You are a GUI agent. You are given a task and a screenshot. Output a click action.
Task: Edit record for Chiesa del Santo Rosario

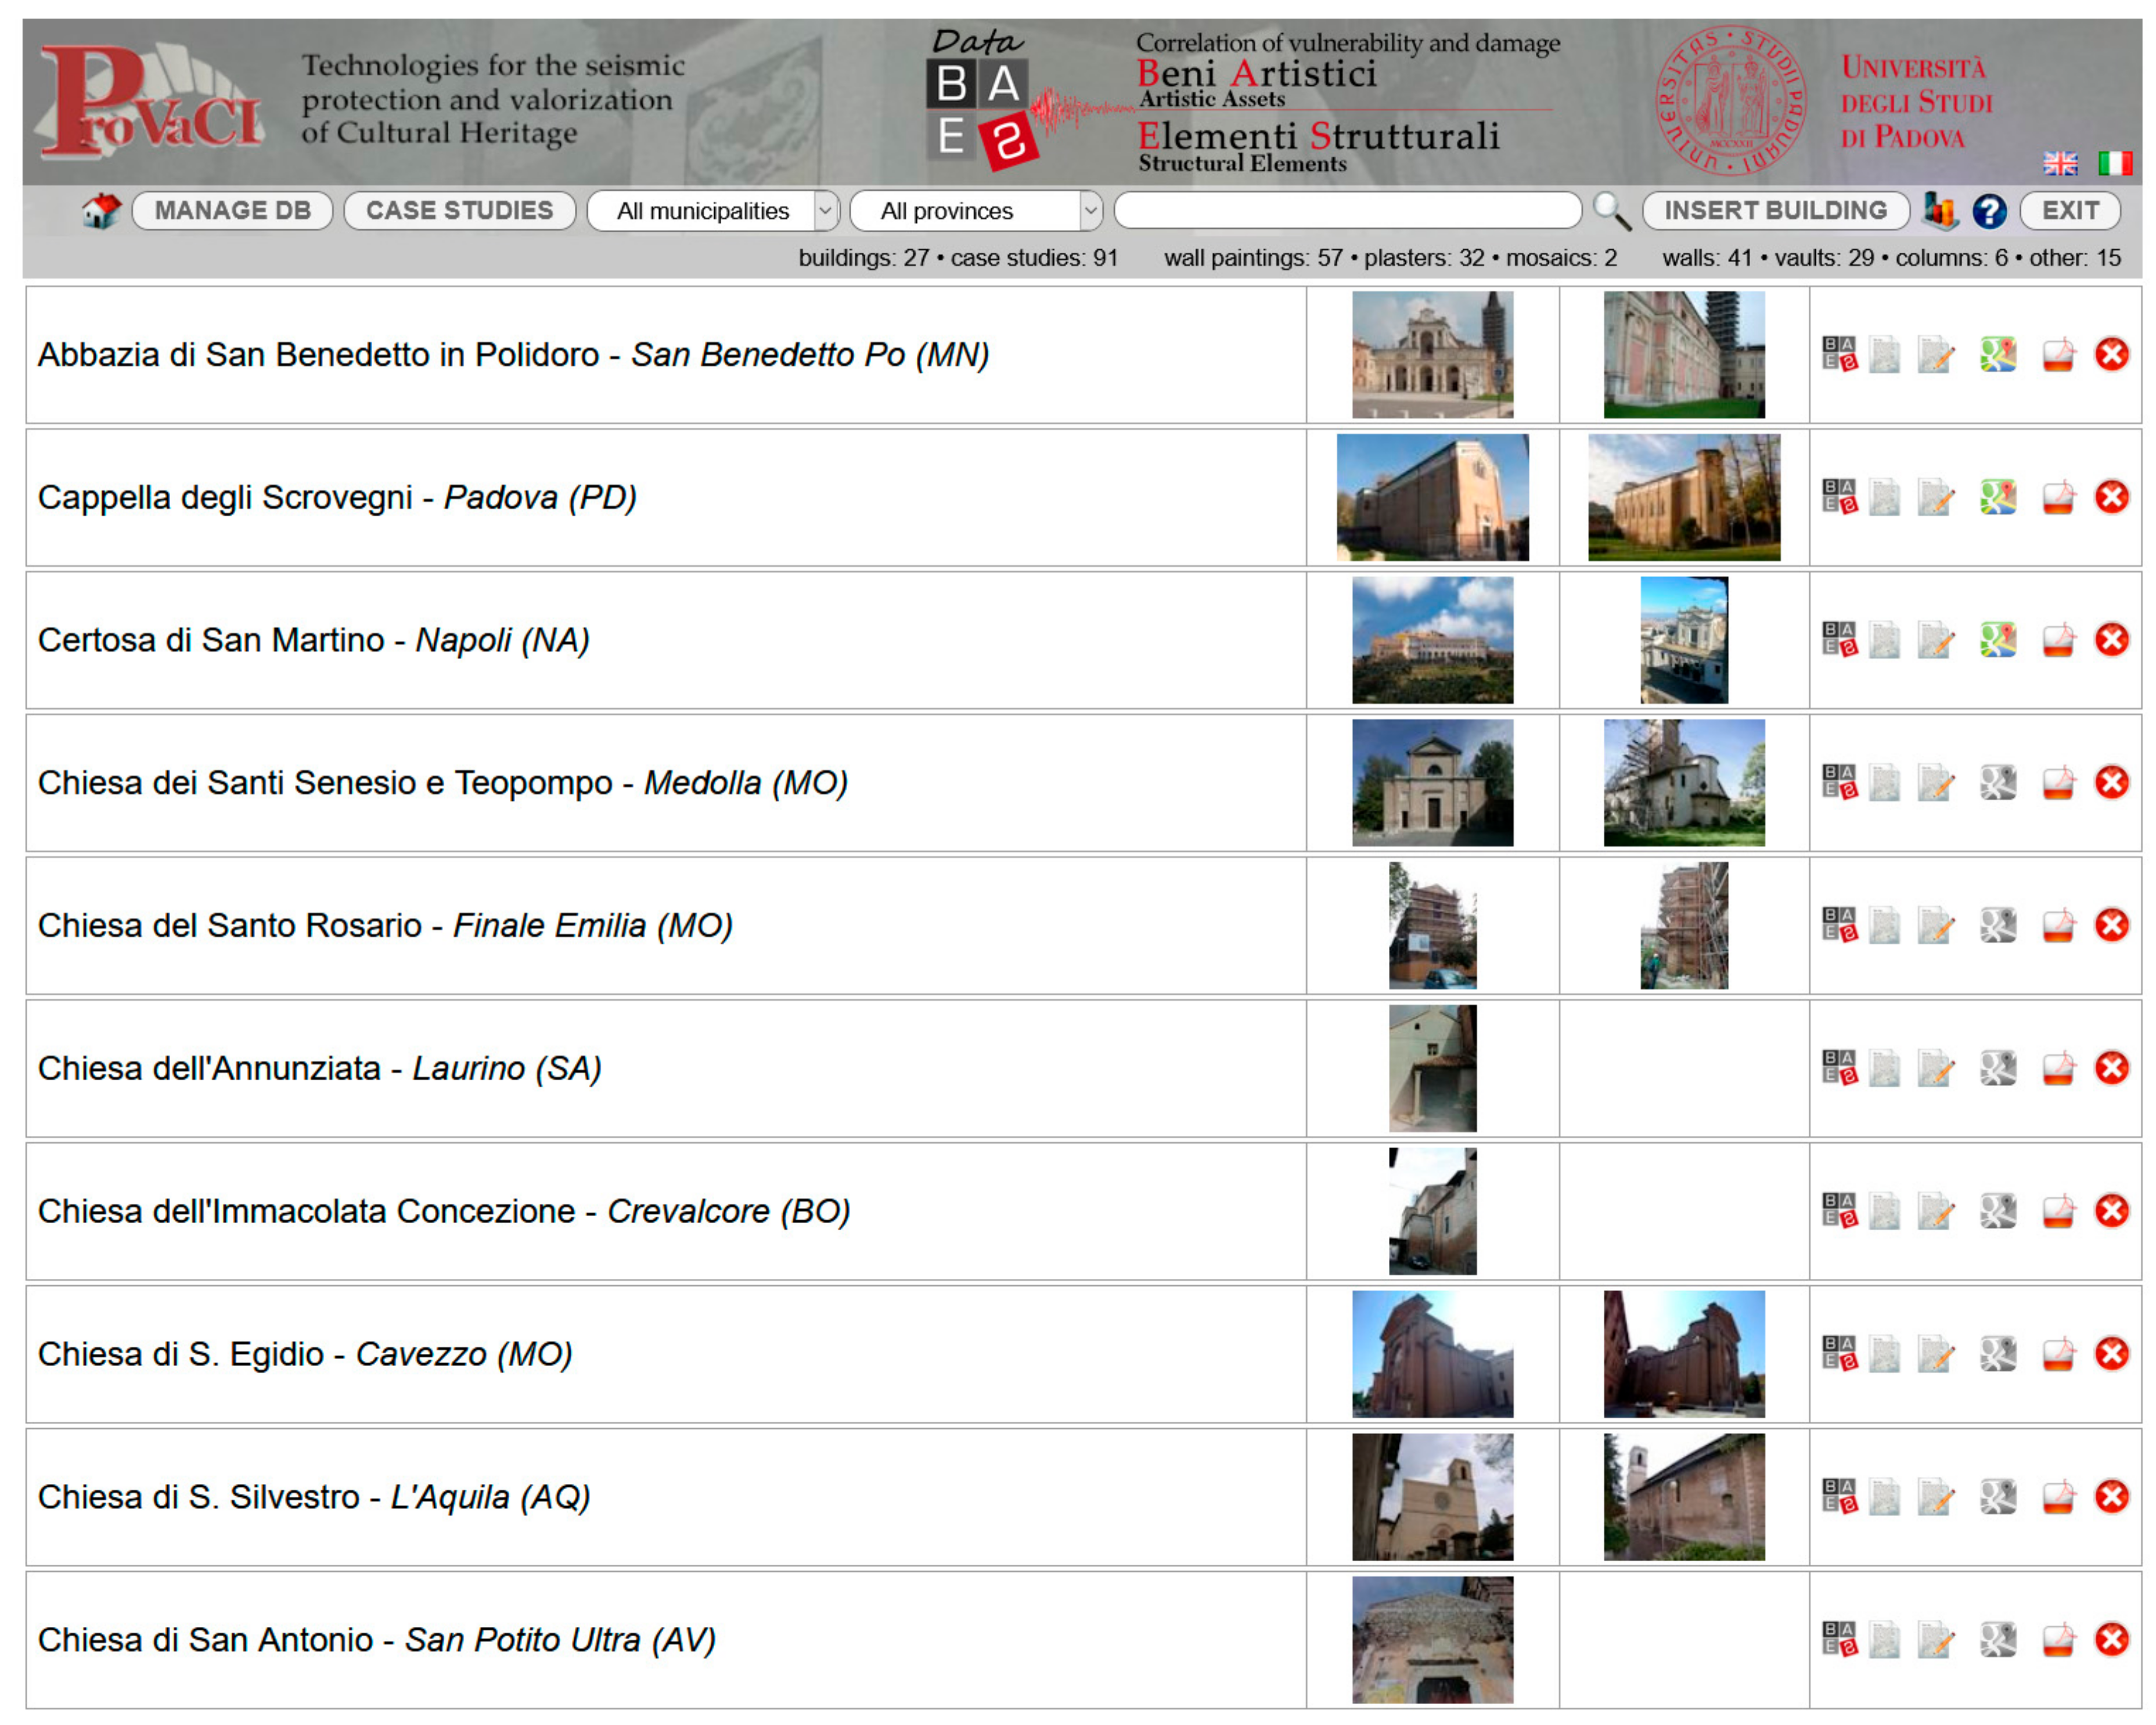tap(1935, 926)
